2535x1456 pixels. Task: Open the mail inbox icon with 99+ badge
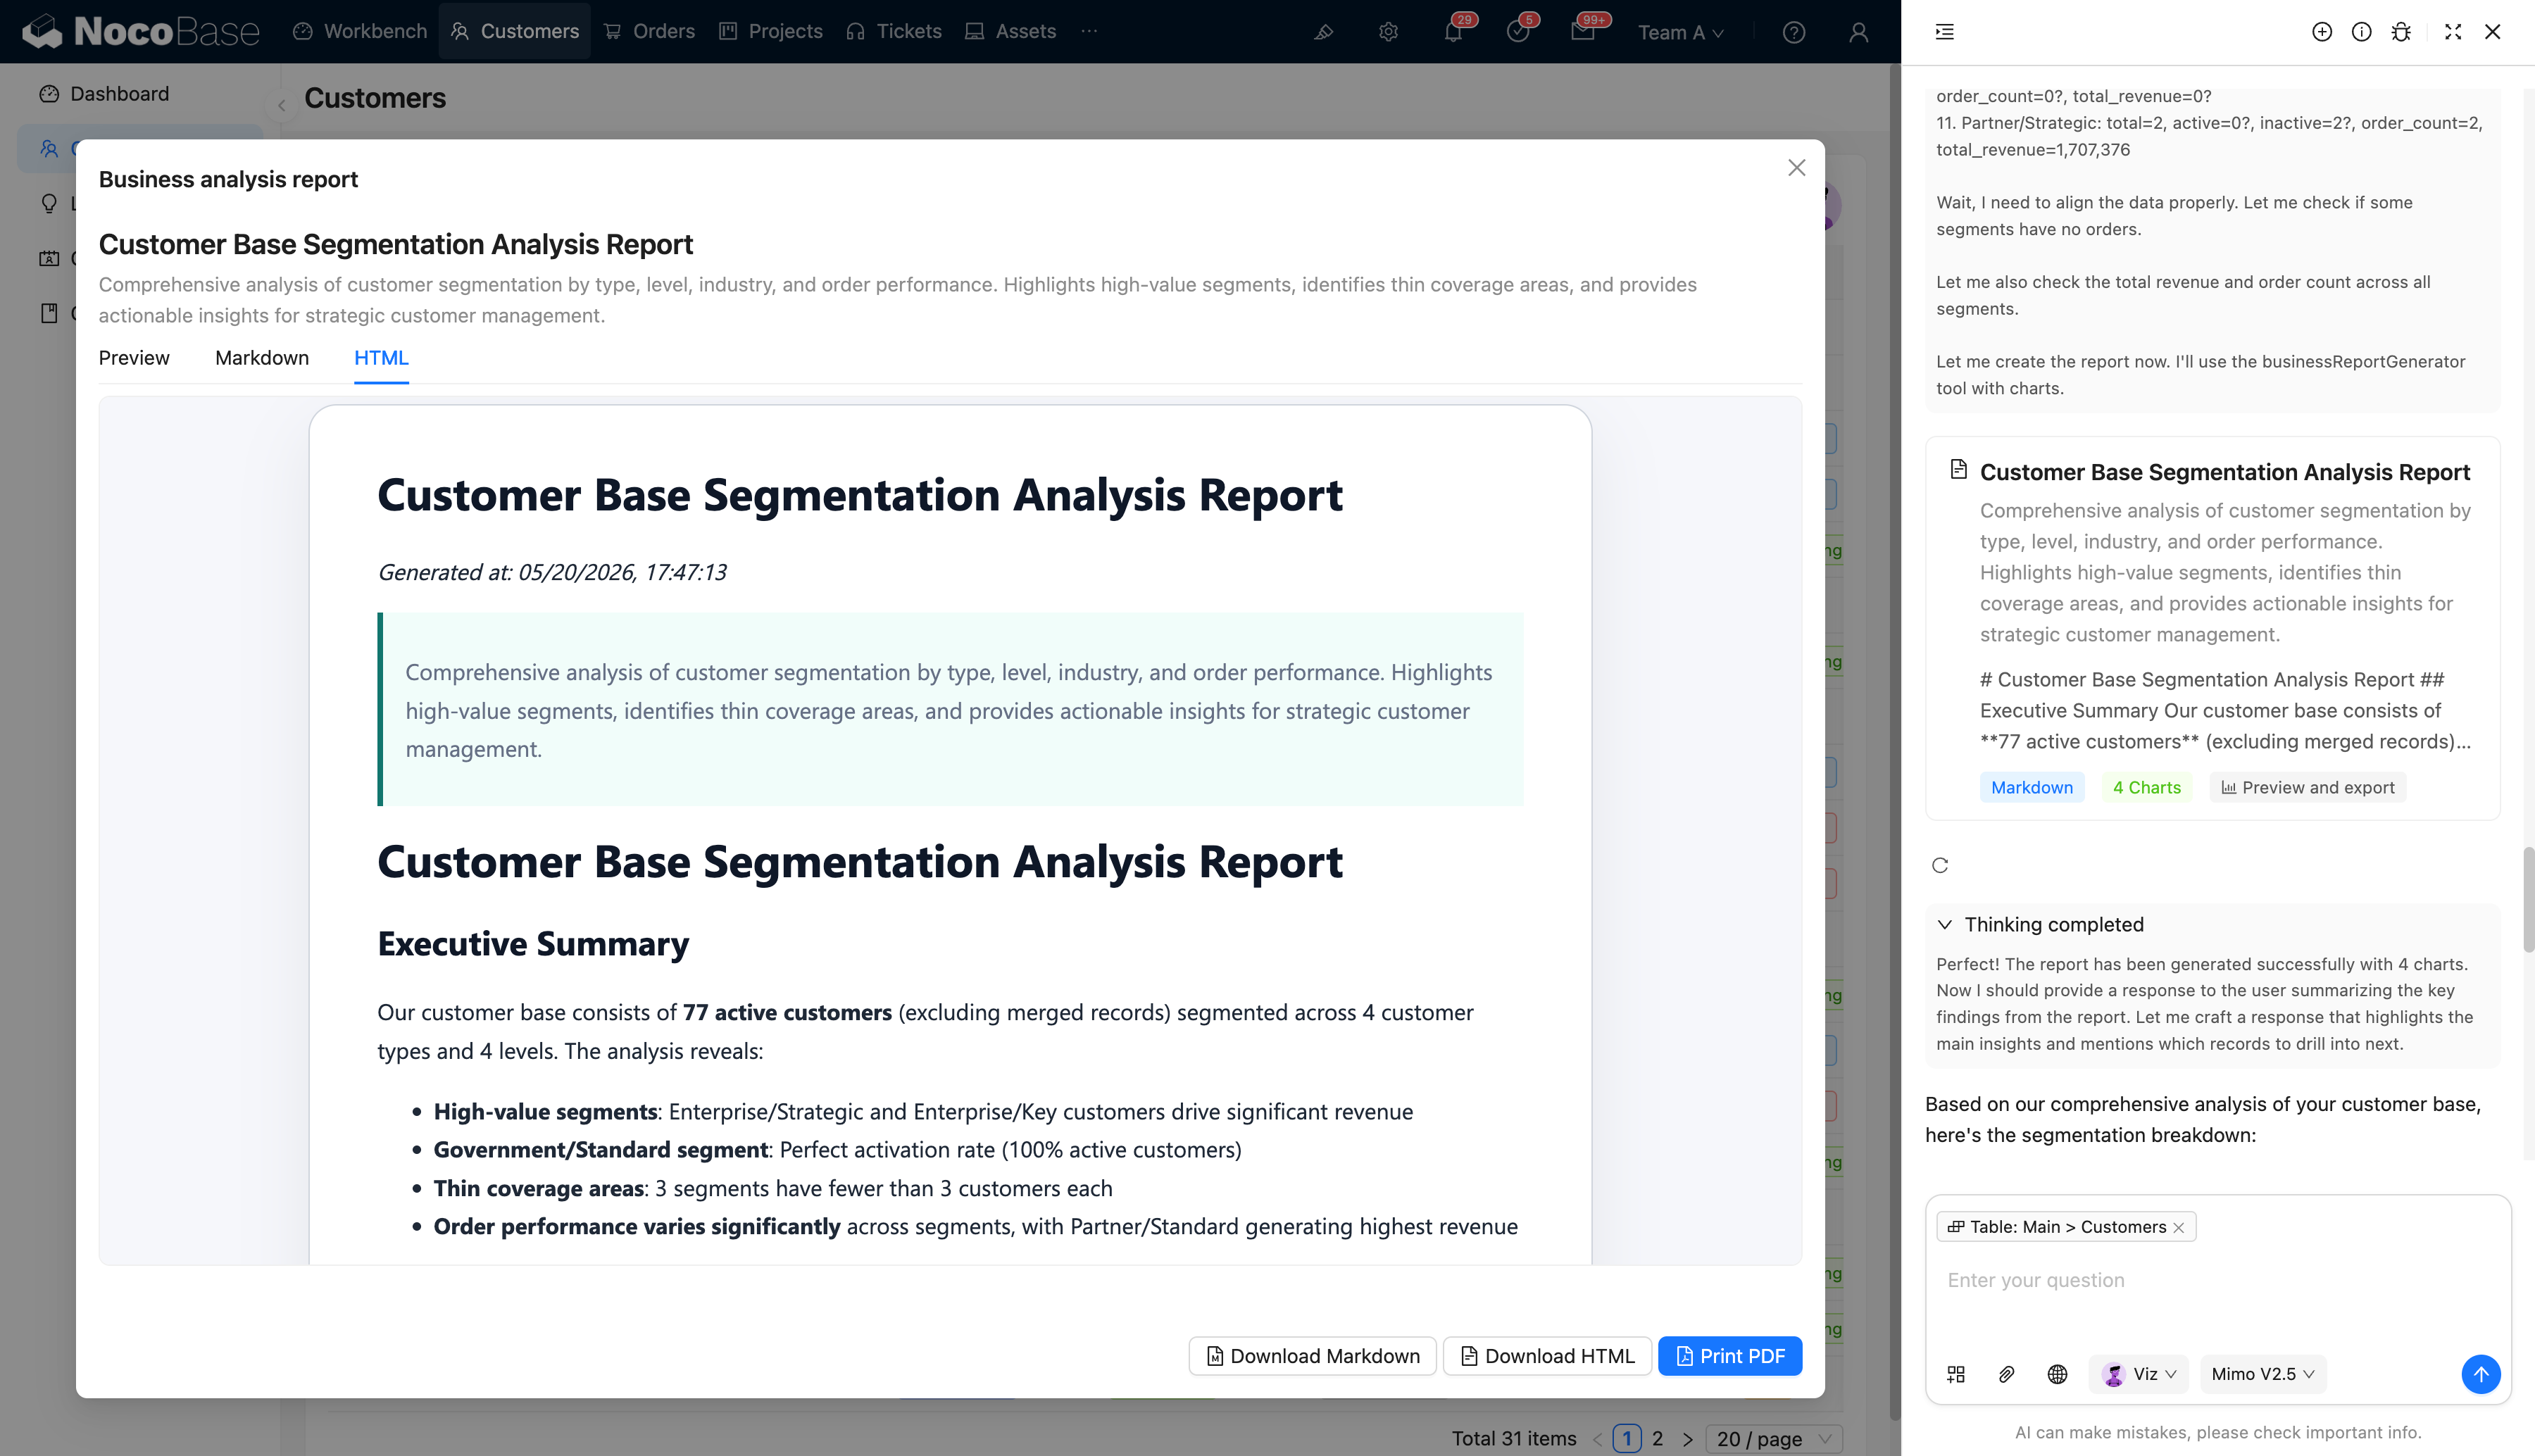pyautogui.click(x=1582, y=32)
